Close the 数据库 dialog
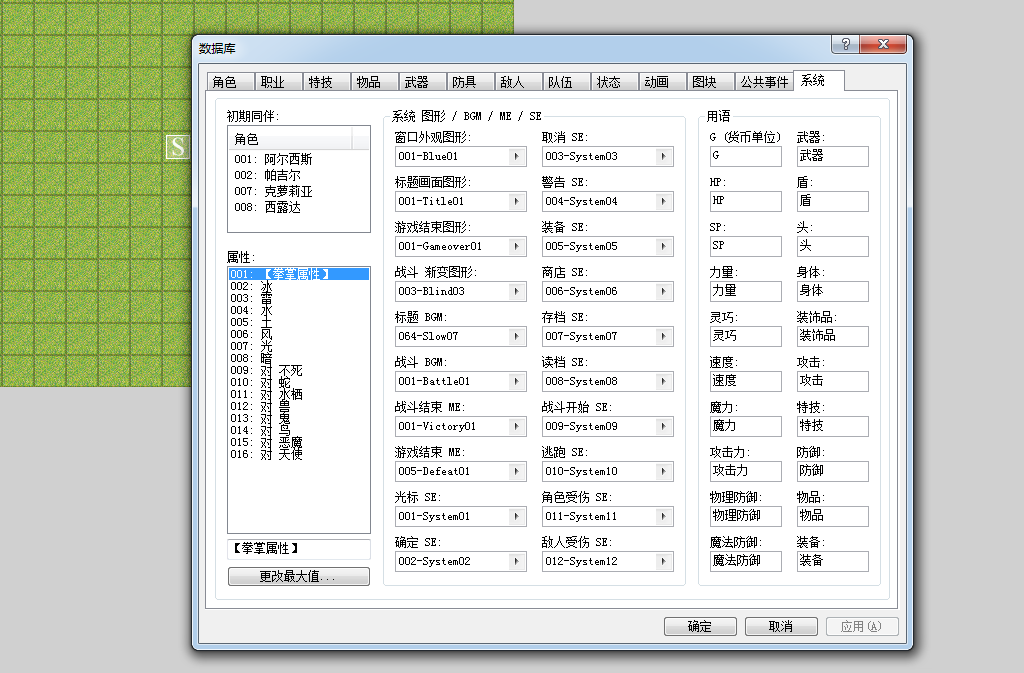1024x673 pixels. (883, 44)
